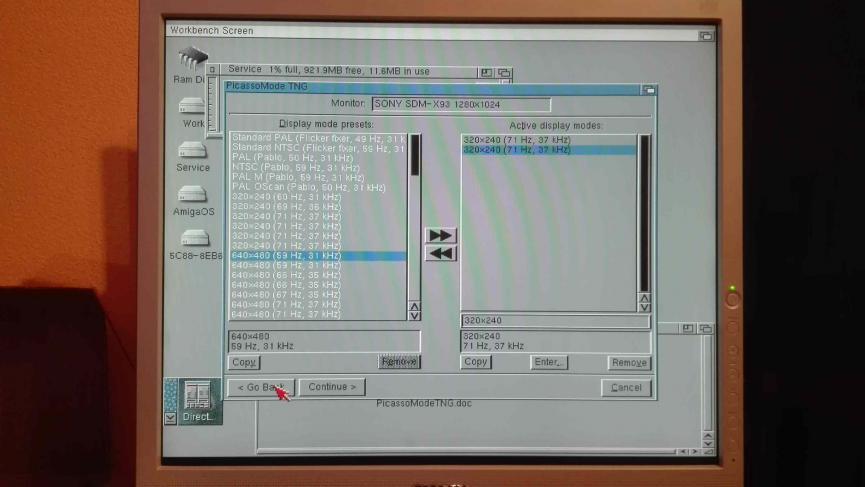The height and width of the screenshot is (487, 865).
Task: Open the AmigaOS drive icon
Action: (193, 194)
